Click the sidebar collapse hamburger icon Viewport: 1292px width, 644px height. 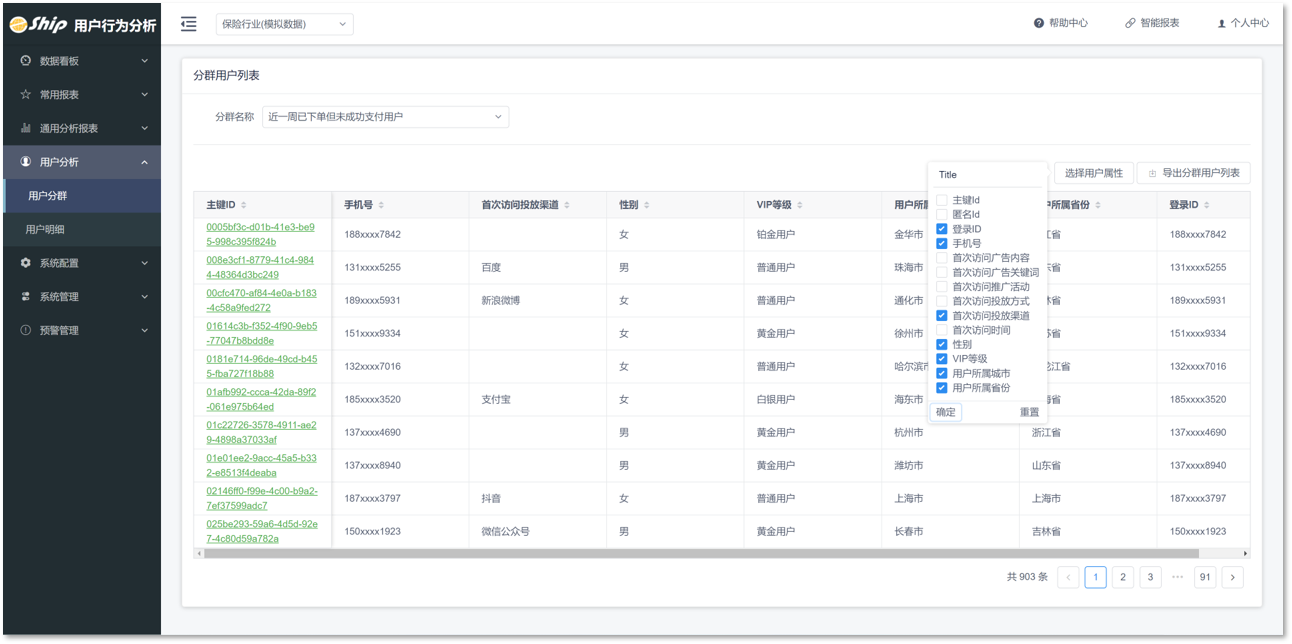[188, 23]
